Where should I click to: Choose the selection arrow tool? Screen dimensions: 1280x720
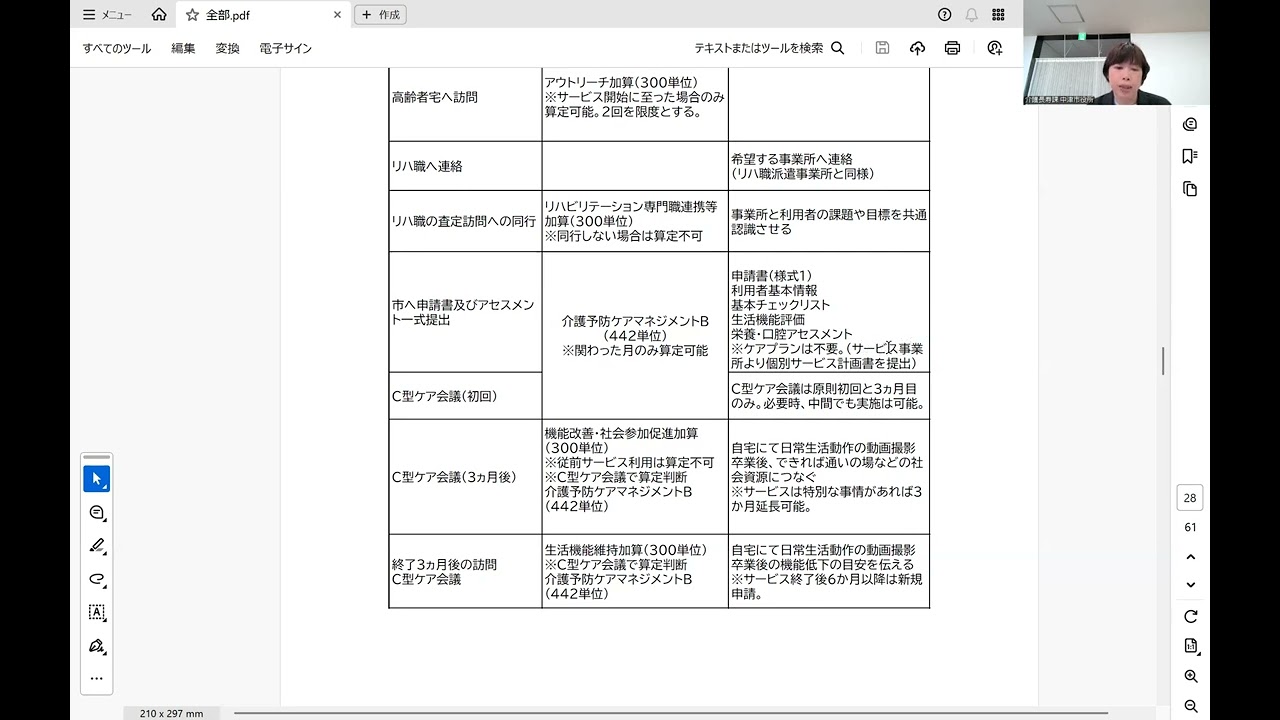[x=97, y=479]
